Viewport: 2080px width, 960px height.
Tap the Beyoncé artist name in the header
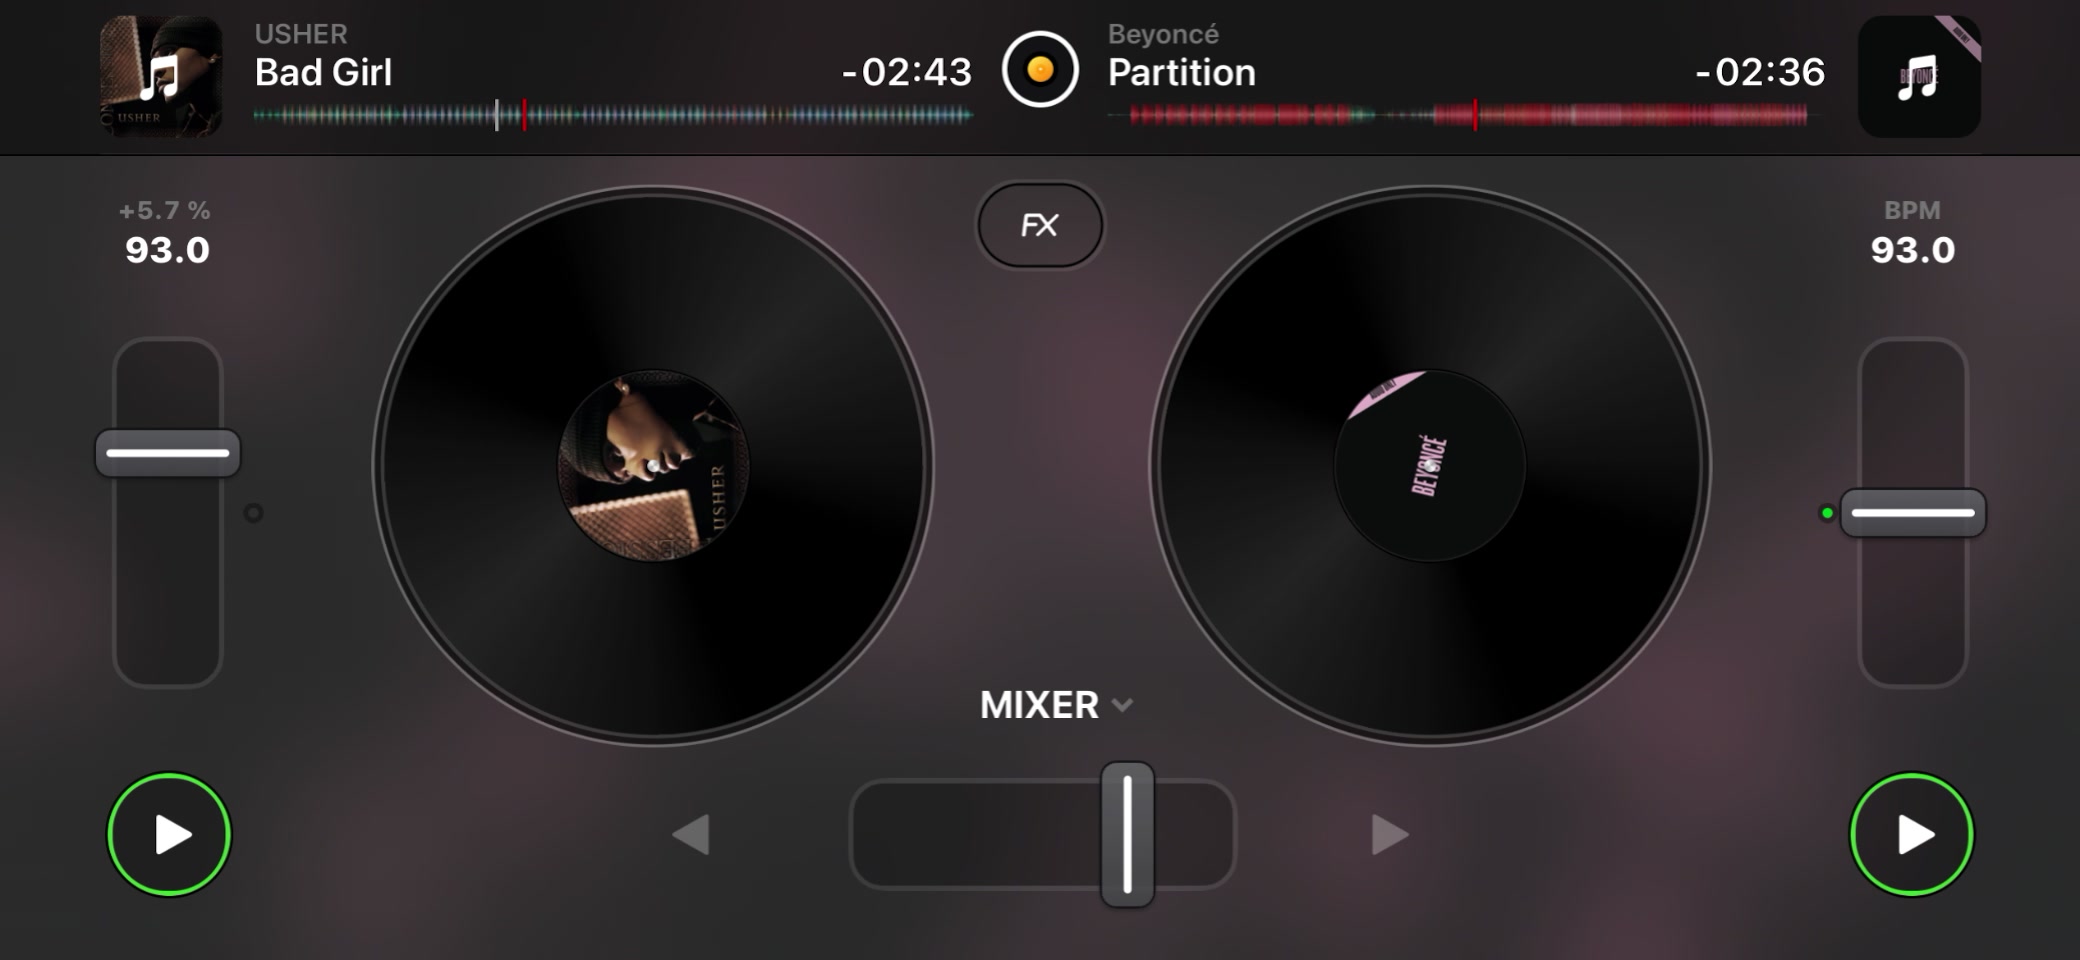[x=1163, y=34]
